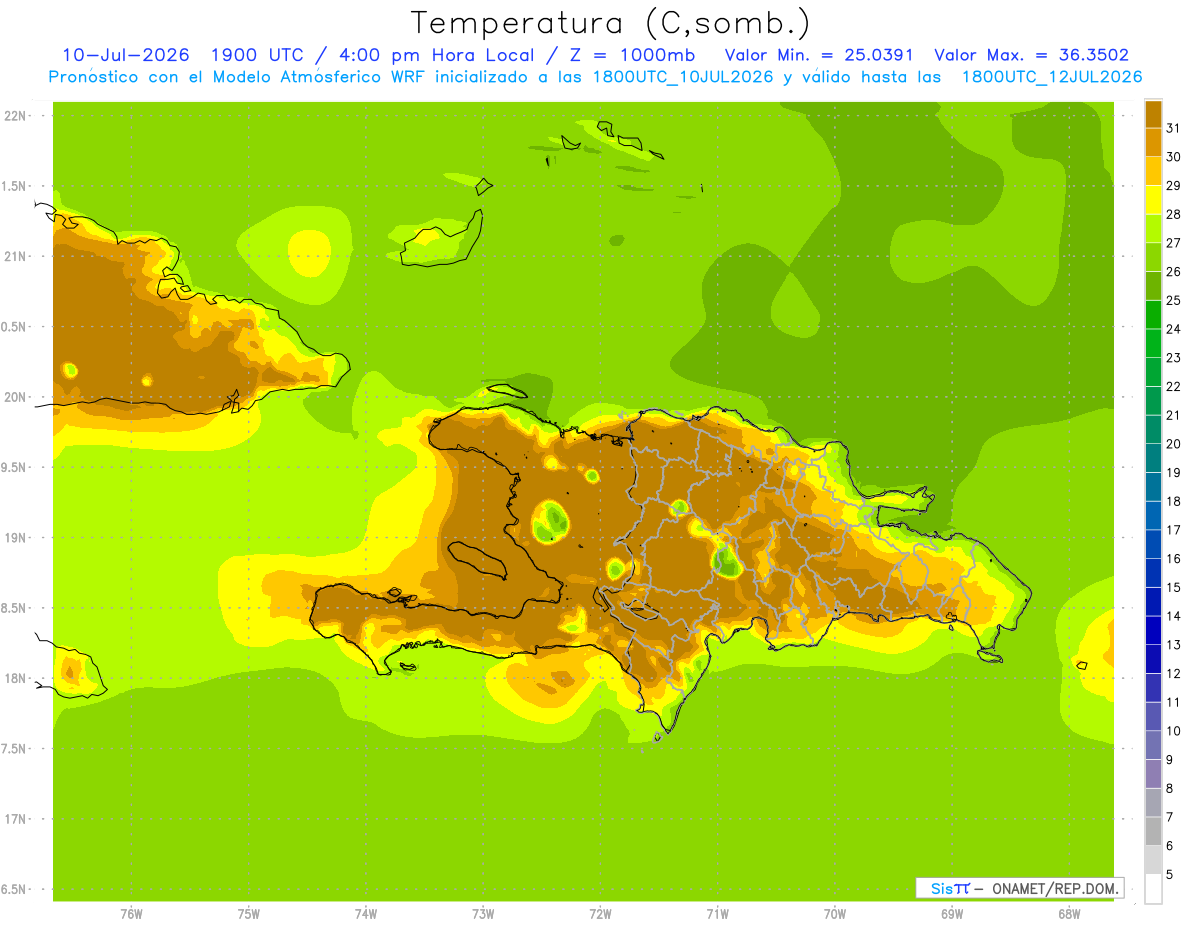Screen dimensions: 1200x927
Task: Select the '1800UTC_10JUL2026' initialization time
Action: tap(682, 77)
